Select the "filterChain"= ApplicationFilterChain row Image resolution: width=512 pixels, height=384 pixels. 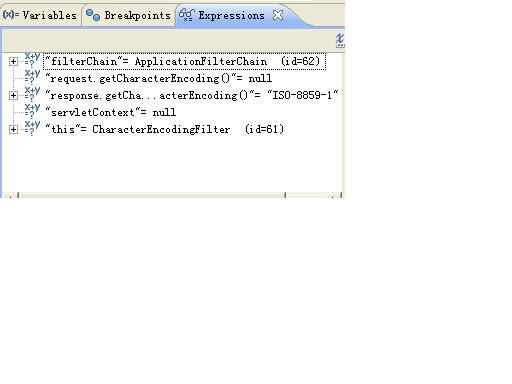point(184,62)
